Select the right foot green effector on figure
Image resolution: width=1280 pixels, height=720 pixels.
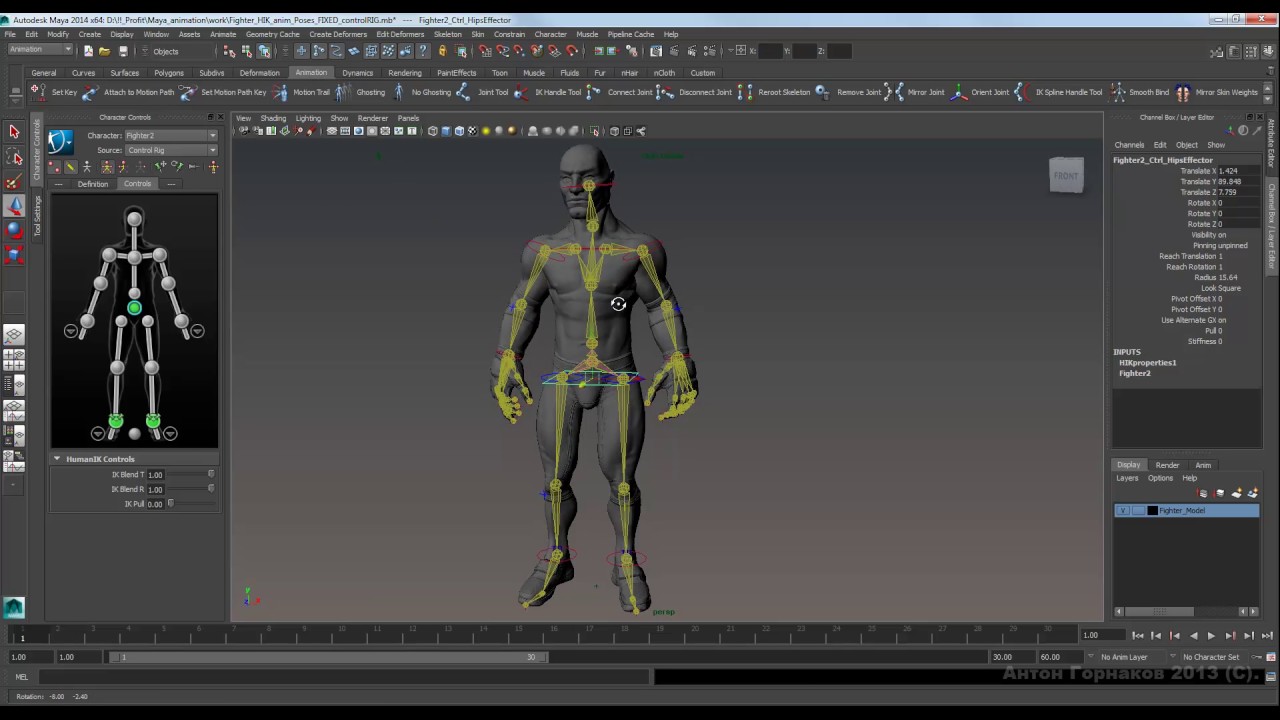[153, 421]
